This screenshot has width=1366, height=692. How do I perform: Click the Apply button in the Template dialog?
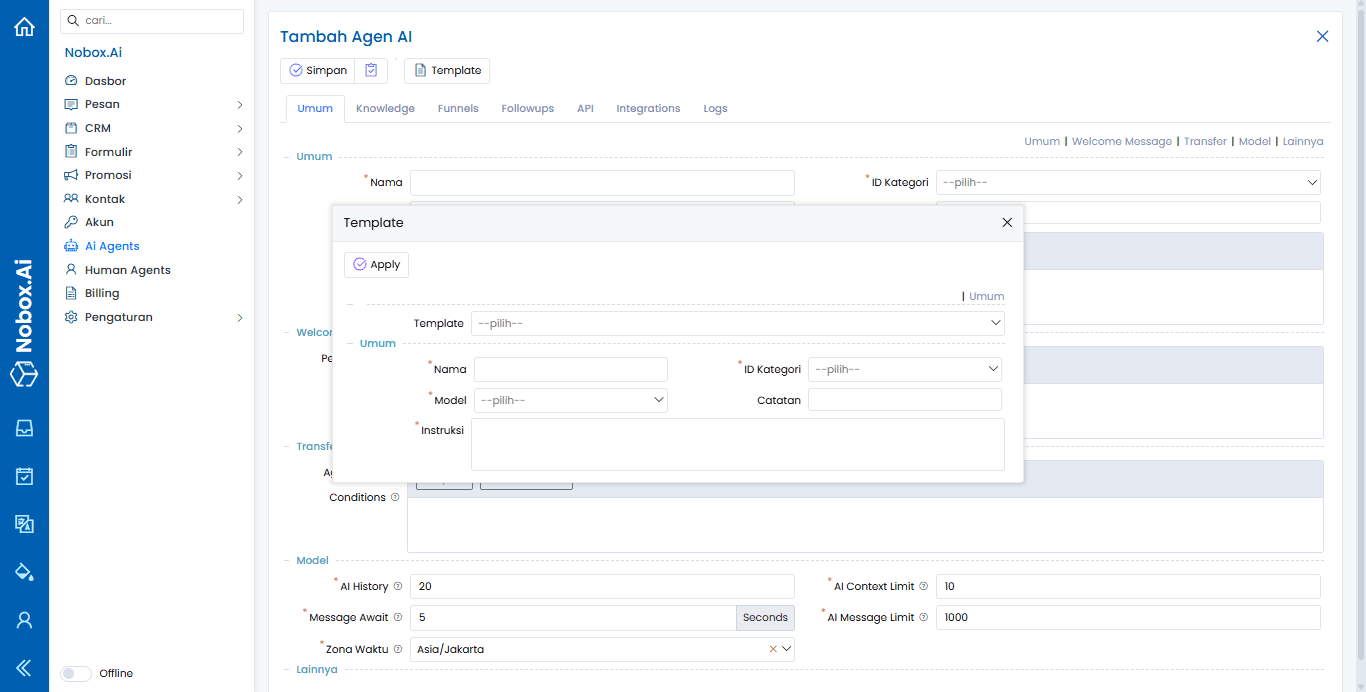376,264
